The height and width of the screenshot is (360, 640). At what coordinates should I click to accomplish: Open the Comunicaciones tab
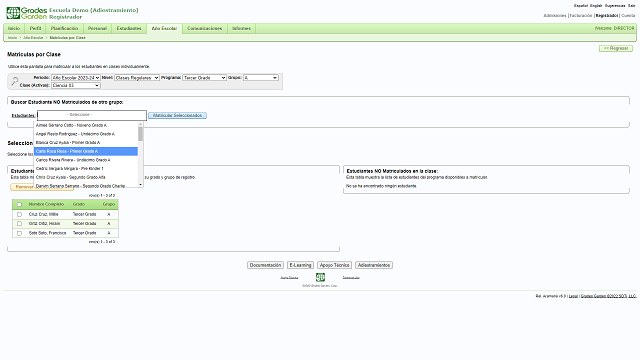204,28
